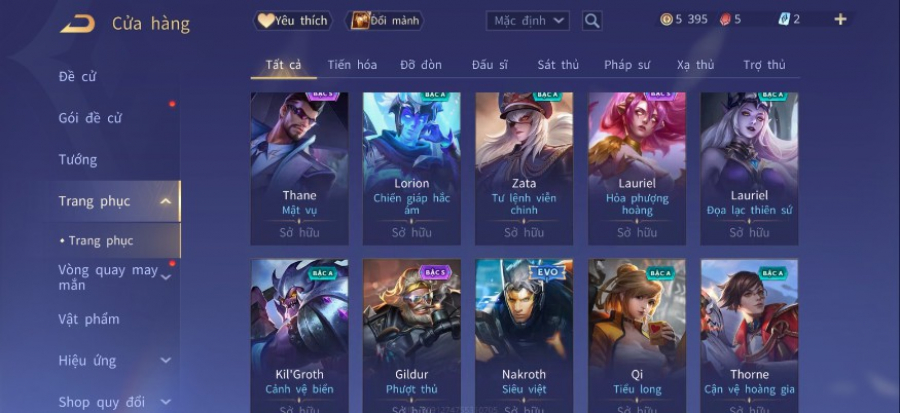
Task: Go to Gói đề cử in sidebar
Action: coord(90,118)
